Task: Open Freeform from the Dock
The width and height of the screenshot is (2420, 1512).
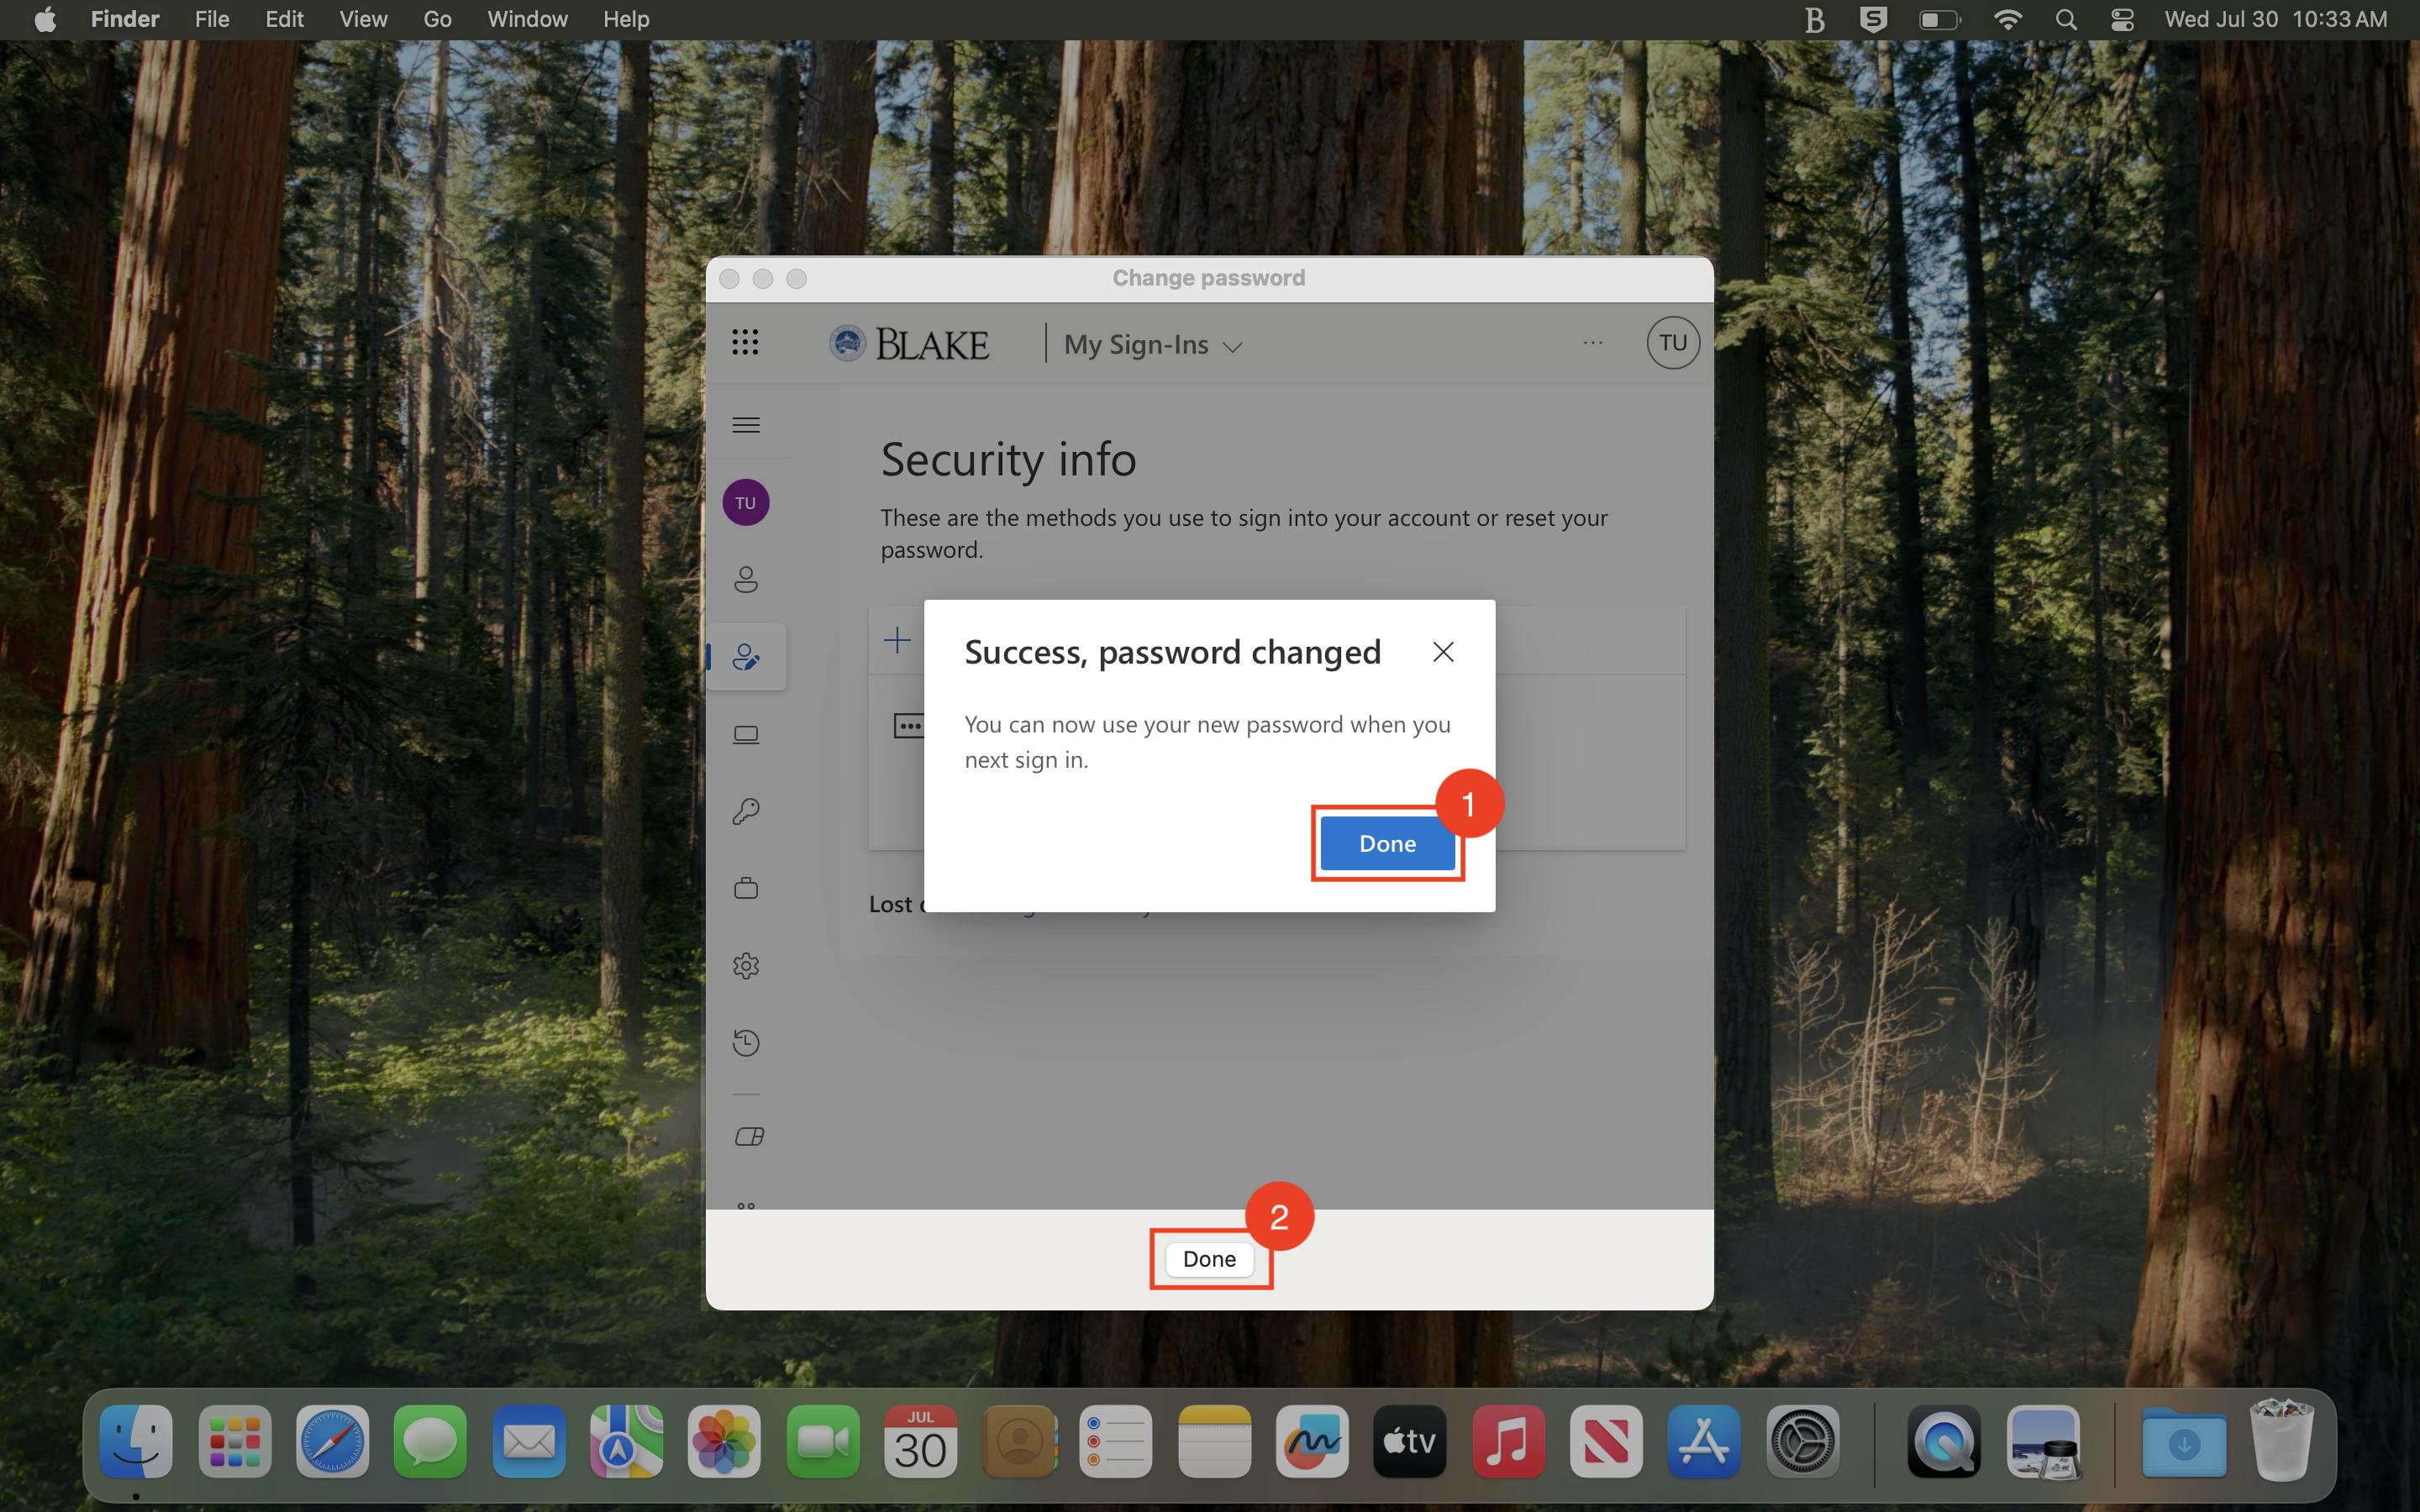Action: coord(1312,1441)
